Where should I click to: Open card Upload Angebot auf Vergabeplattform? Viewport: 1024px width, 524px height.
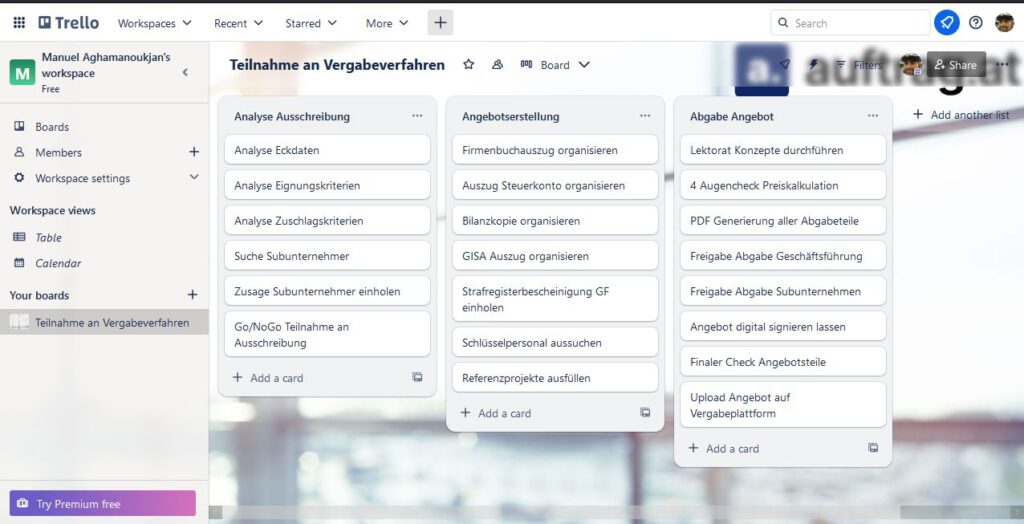click(x=783, y=404)
